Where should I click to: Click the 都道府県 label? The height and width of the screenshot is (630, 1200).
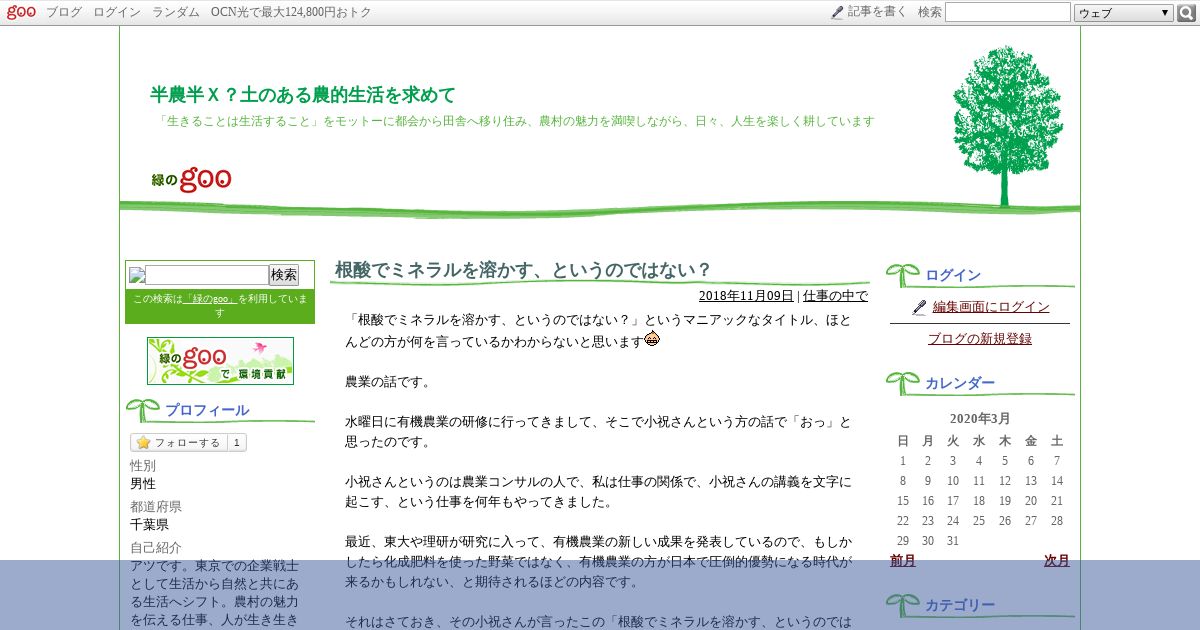pyautogui.click(x=156, y=507)
